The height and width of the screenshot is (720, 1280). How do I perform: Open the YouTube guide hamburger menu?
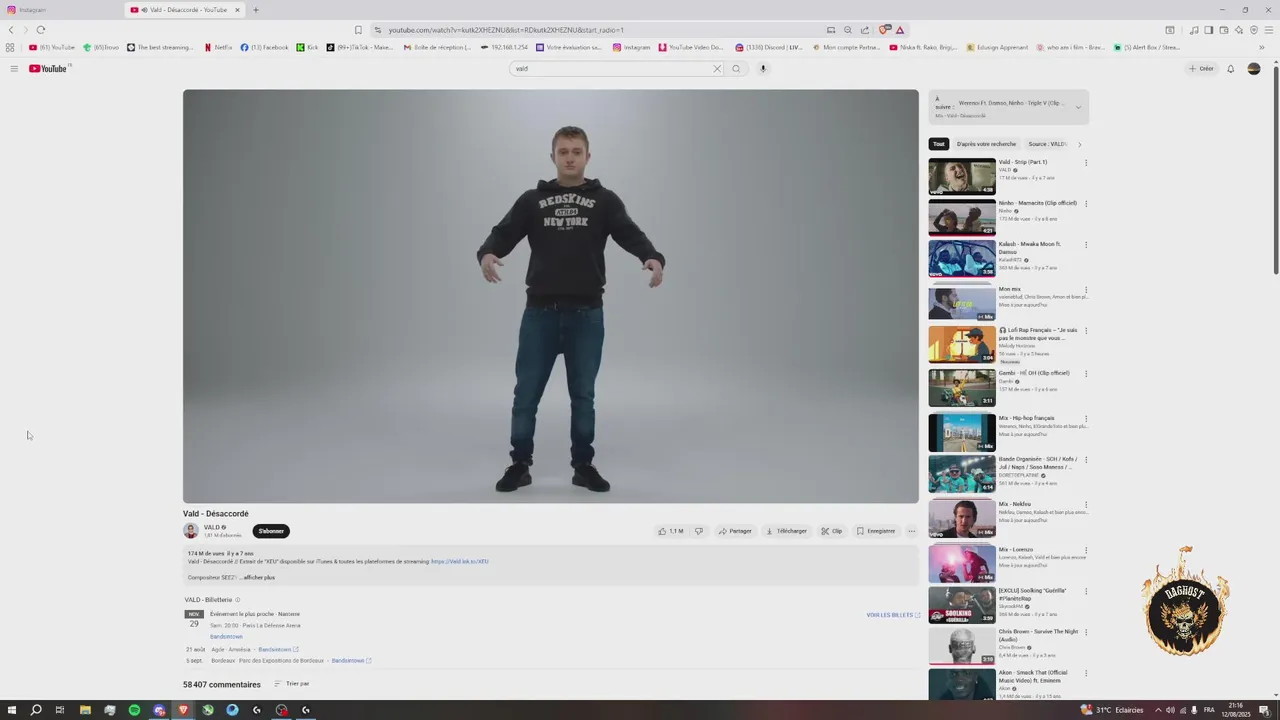14,69
